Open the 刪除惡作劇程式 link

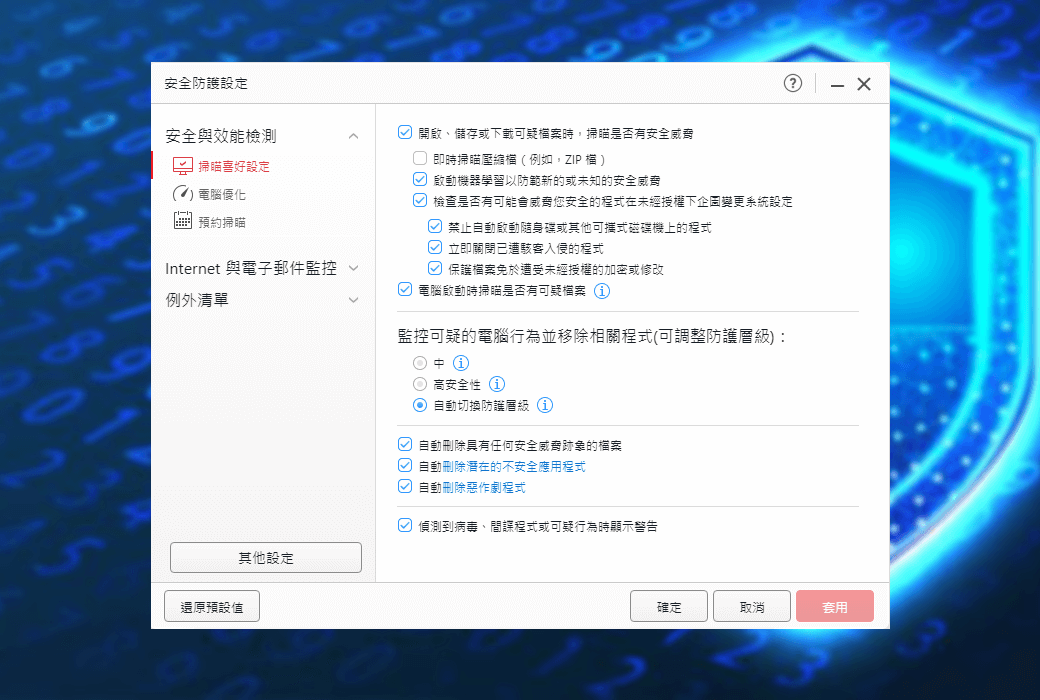(484, 488)
